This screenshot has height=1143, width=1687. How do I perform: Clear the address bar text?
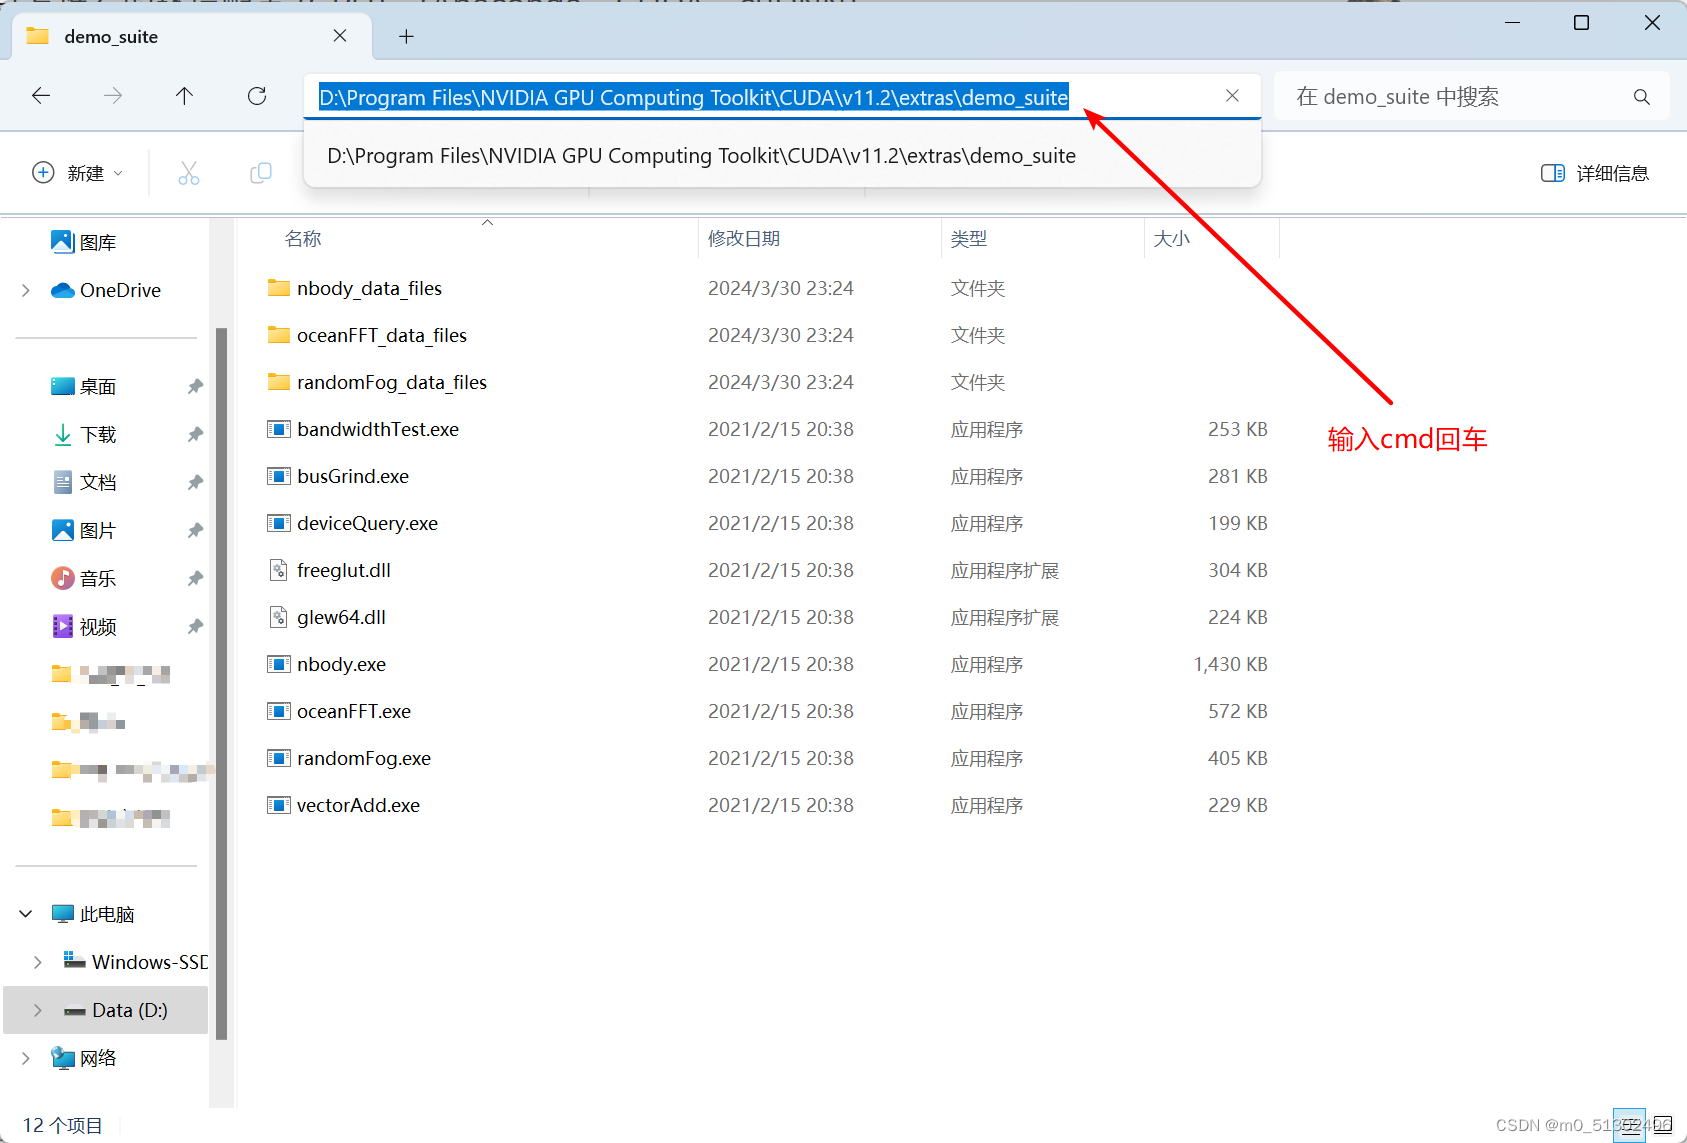[1232, 96]
